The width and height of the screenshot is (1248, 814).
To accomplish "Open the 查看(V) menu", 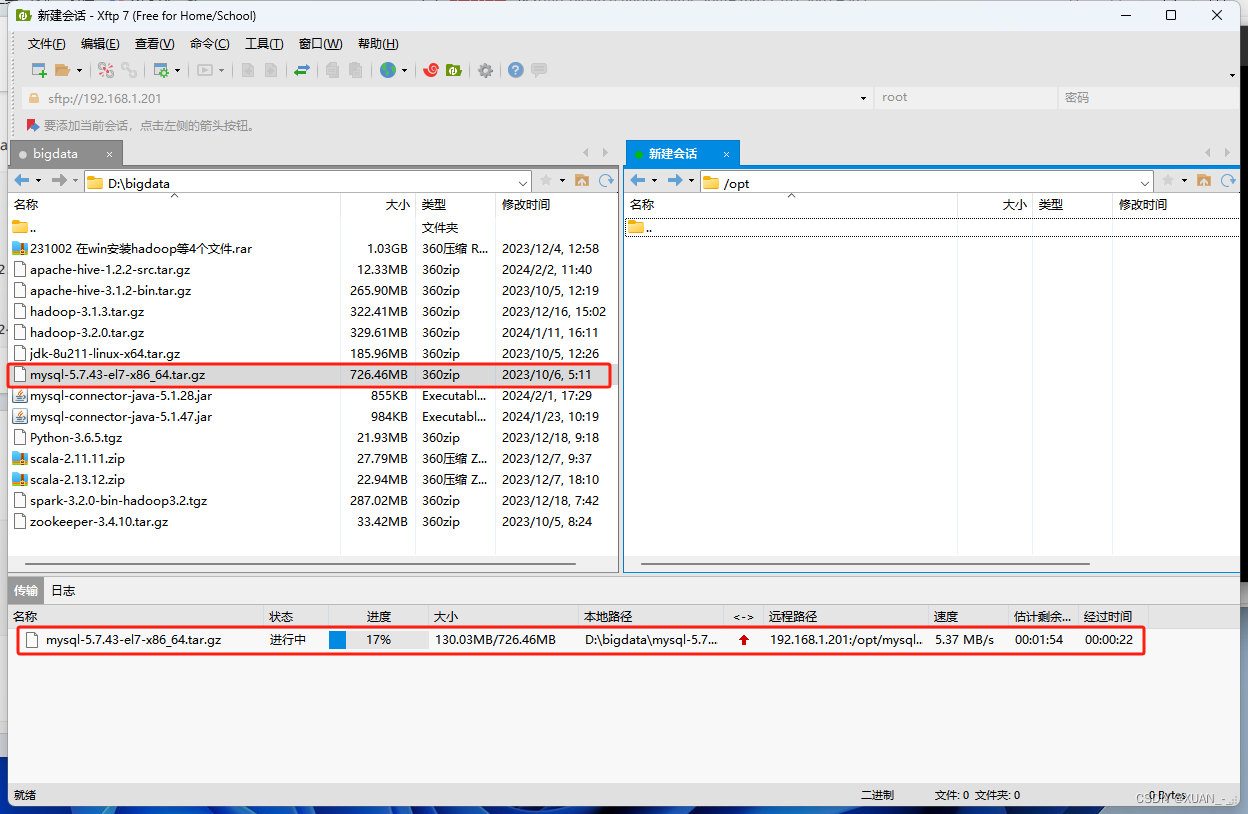I will (154, 44).
